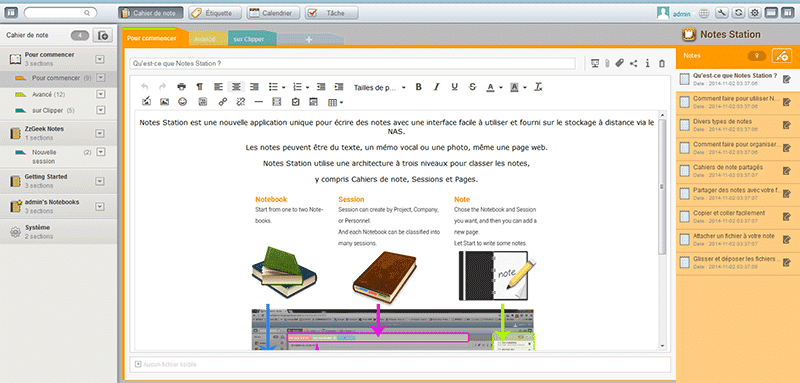Viewport: 800px width, 383px height.
Task: Align text right
Action: click(x=254, y=87)
